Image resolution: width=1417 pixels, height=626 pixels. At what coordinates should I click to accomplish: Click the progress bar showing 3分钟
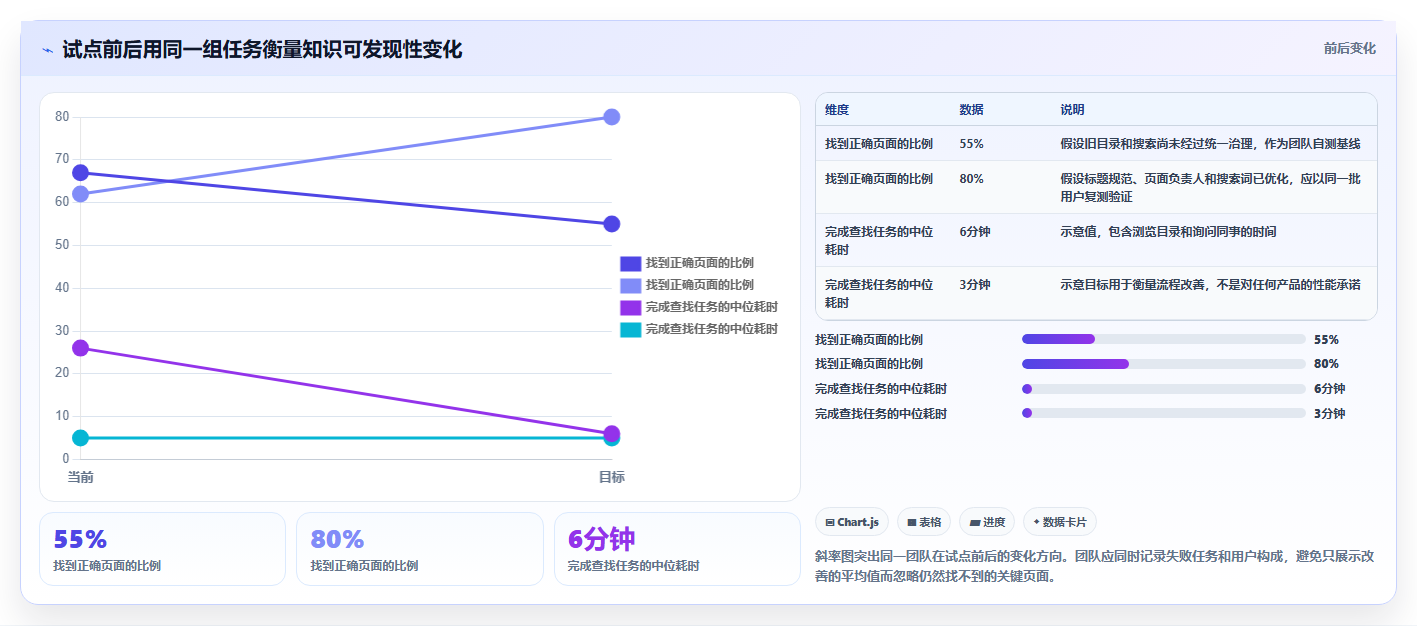(1164, 414)
